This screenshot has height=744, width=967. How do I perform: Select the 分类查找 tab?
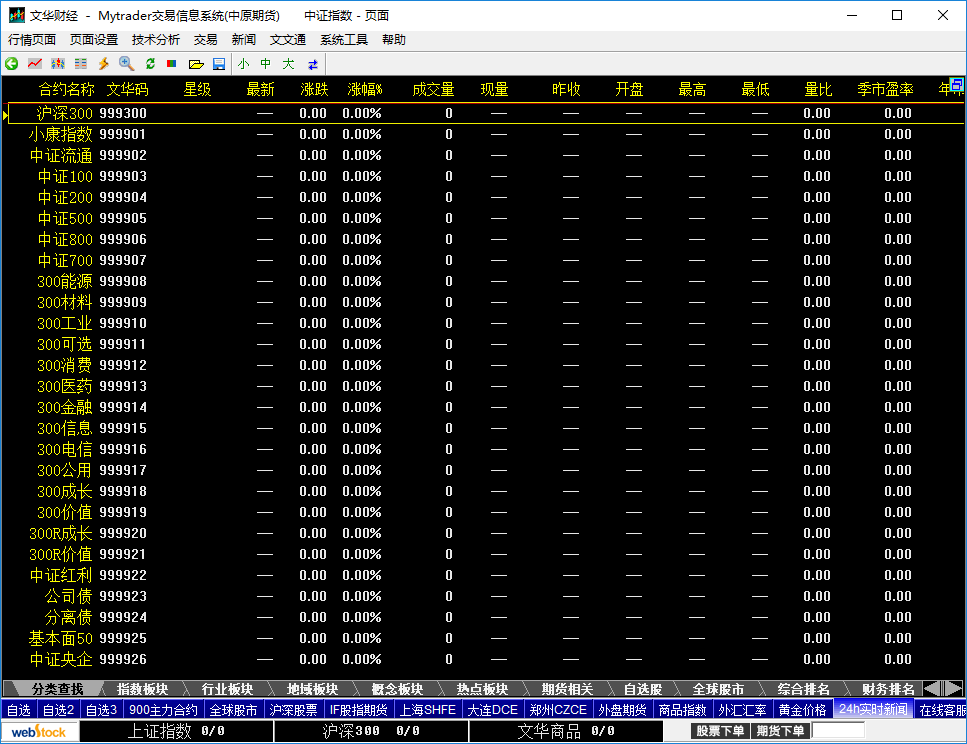[57, 689]
